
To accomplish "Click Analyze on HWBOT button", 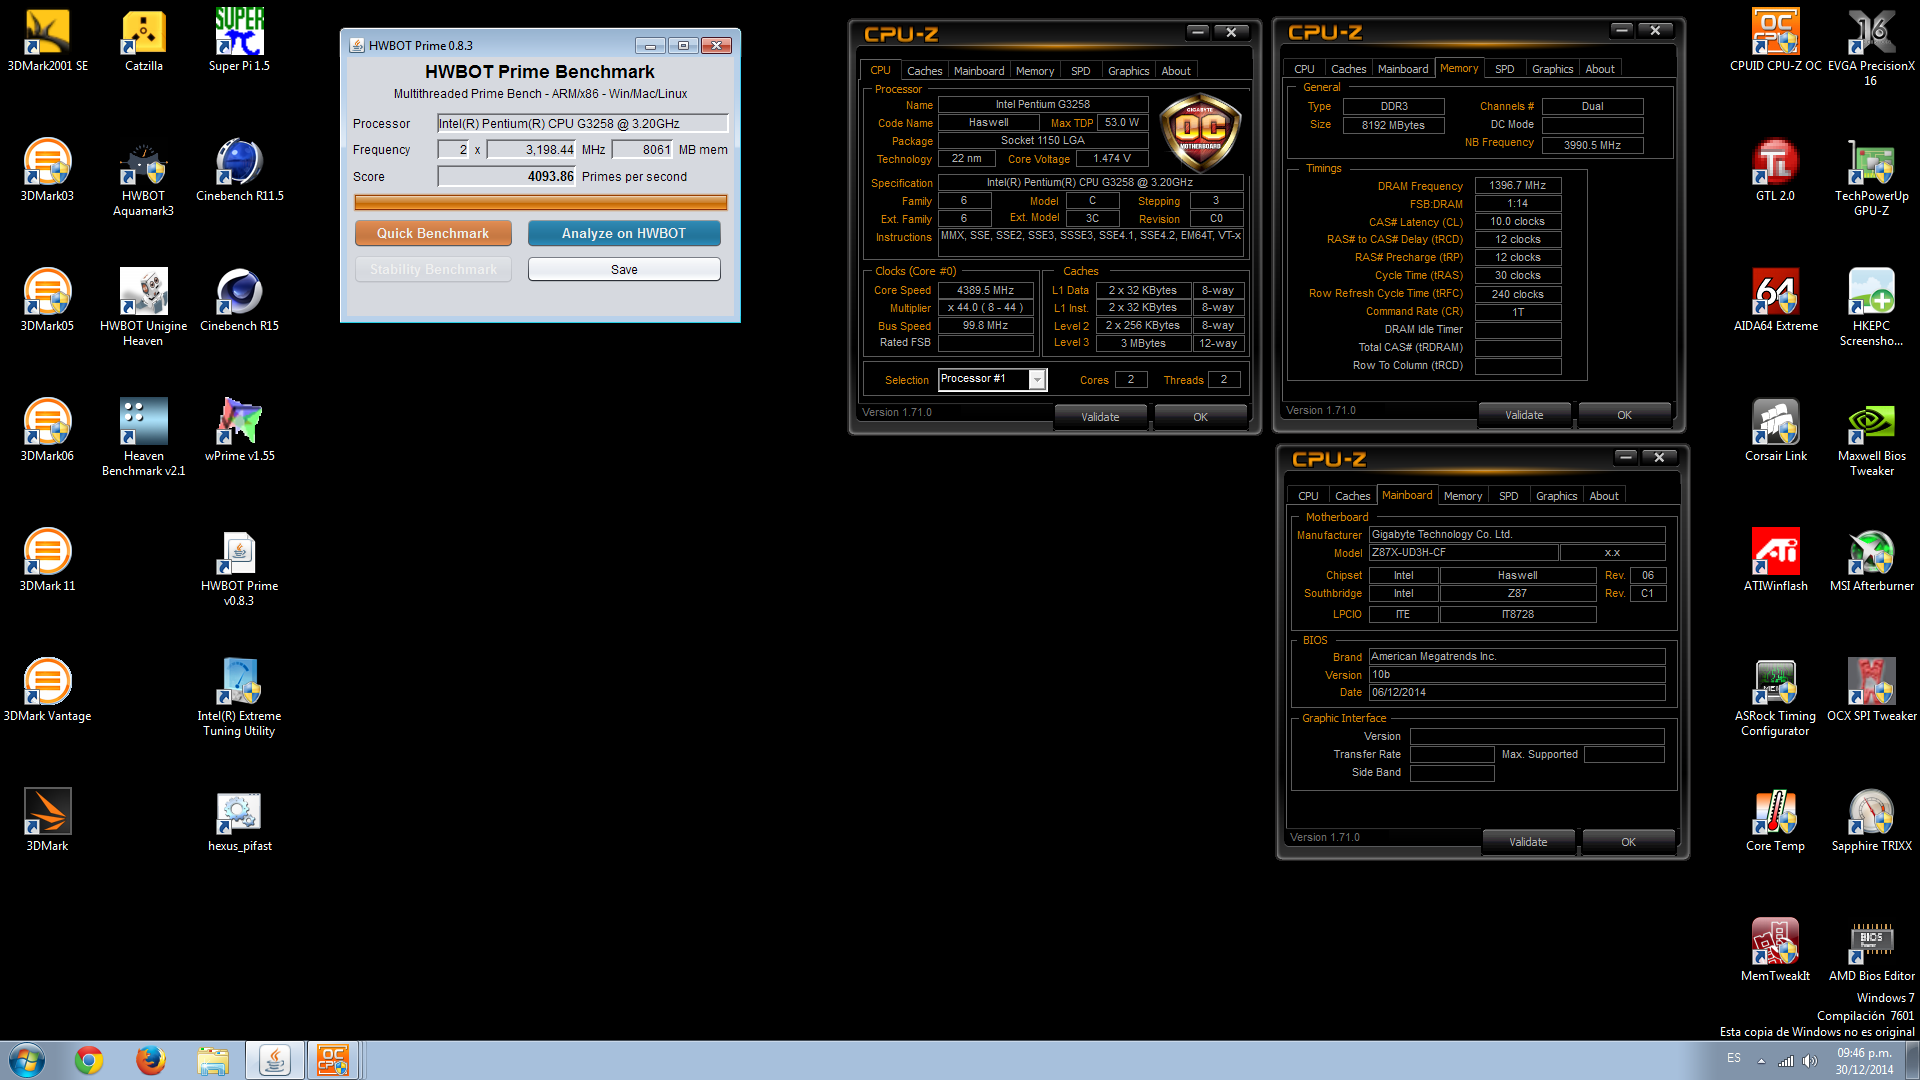I will point(624,233).
